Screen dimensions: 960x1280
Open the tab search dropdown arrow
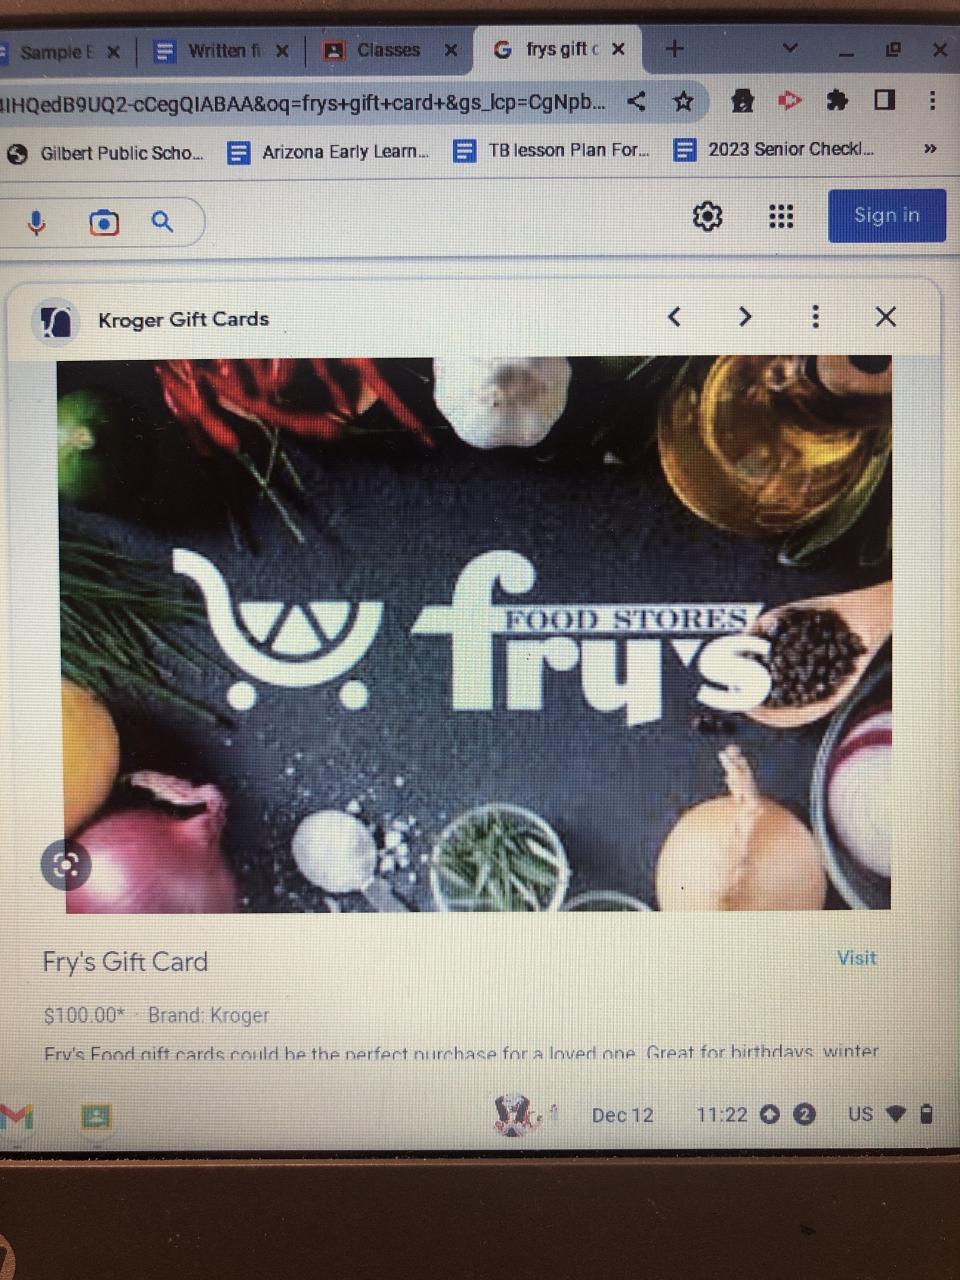coord(790,48)
